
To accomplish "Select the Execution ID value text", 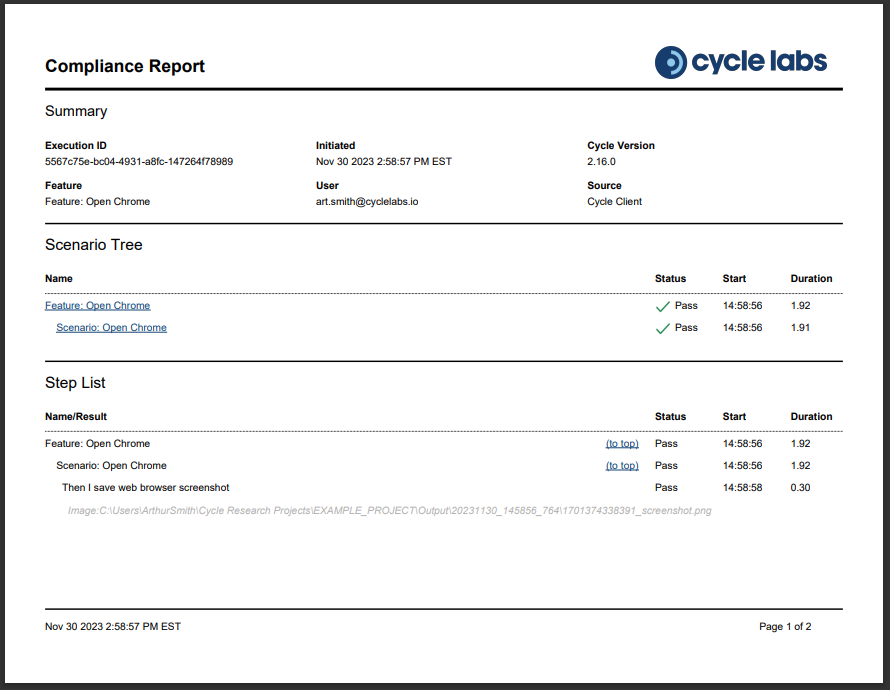I will tap(139, 162).
